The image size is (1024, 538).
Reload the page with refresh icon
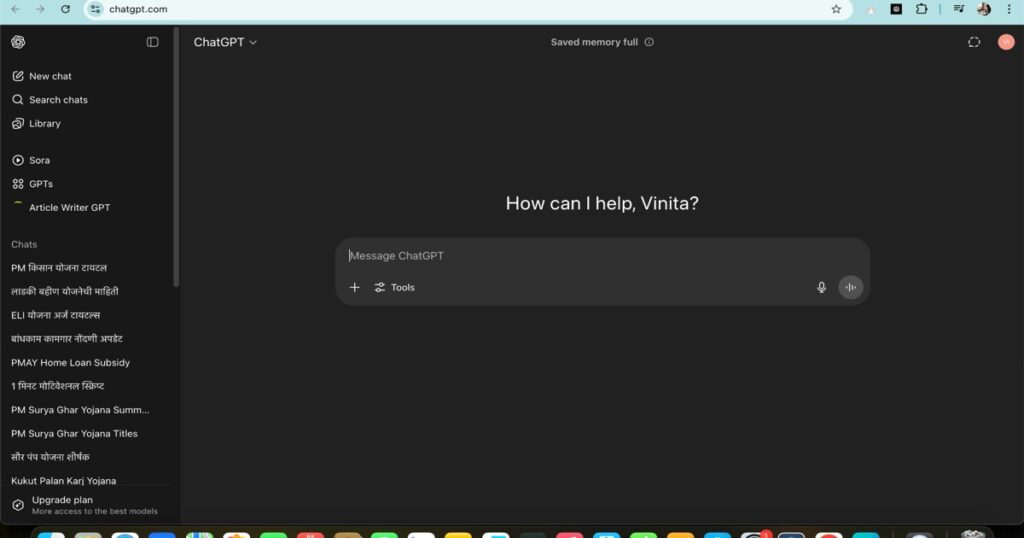point(65,9)
